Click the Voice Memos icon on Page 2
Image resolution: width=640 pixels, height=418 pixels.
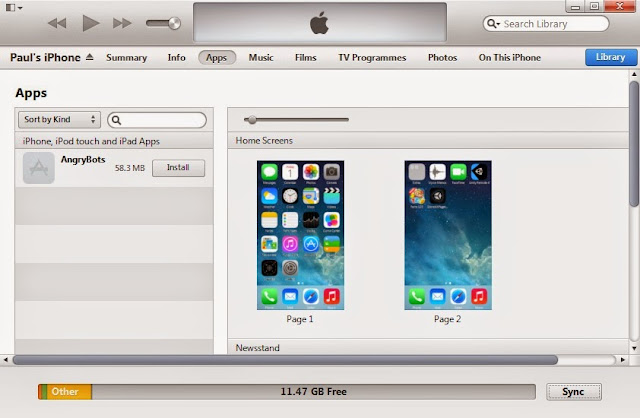[x=438, y=172]
